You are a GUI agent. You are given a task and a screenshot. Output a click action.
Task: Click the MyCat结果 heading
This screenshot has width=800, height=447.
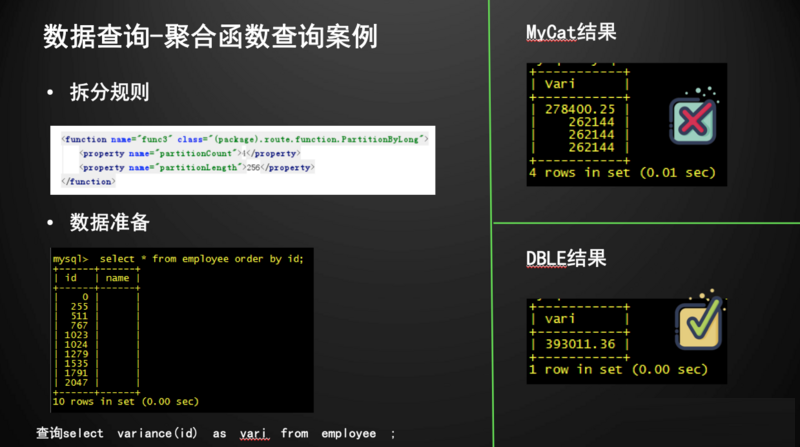571,33
